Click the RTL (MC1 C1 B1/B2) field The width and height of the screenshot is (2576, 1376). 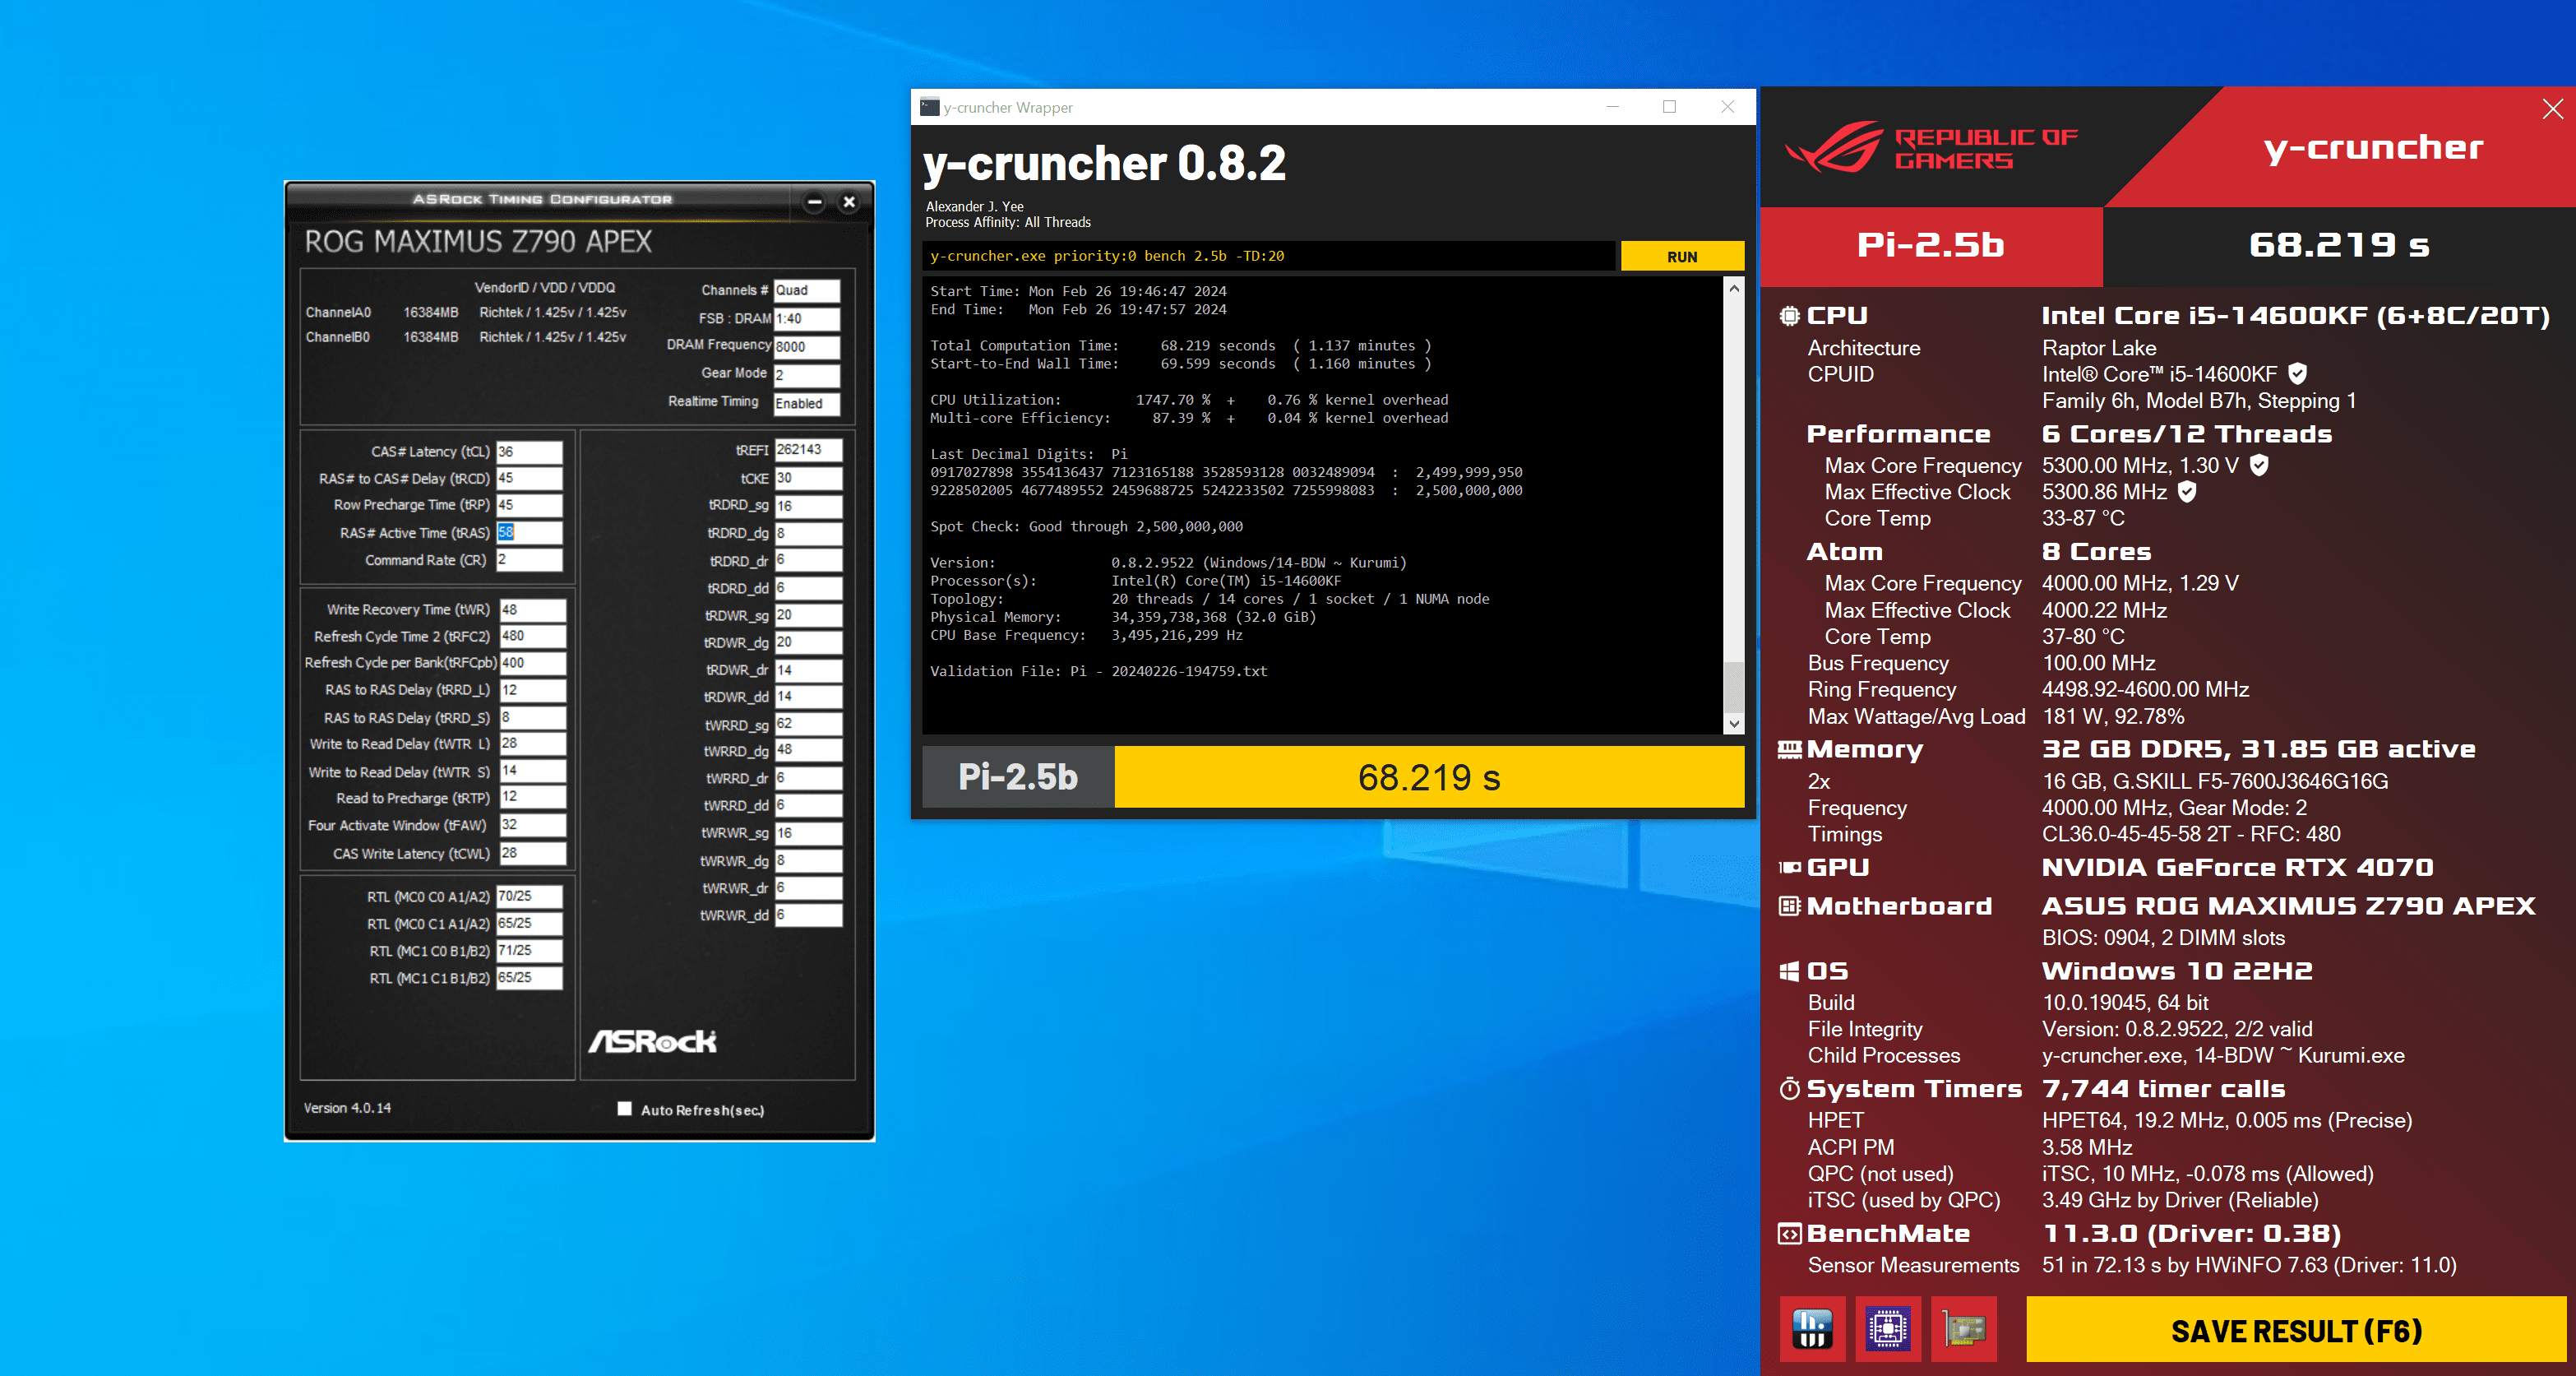click(x=529, y=978)
